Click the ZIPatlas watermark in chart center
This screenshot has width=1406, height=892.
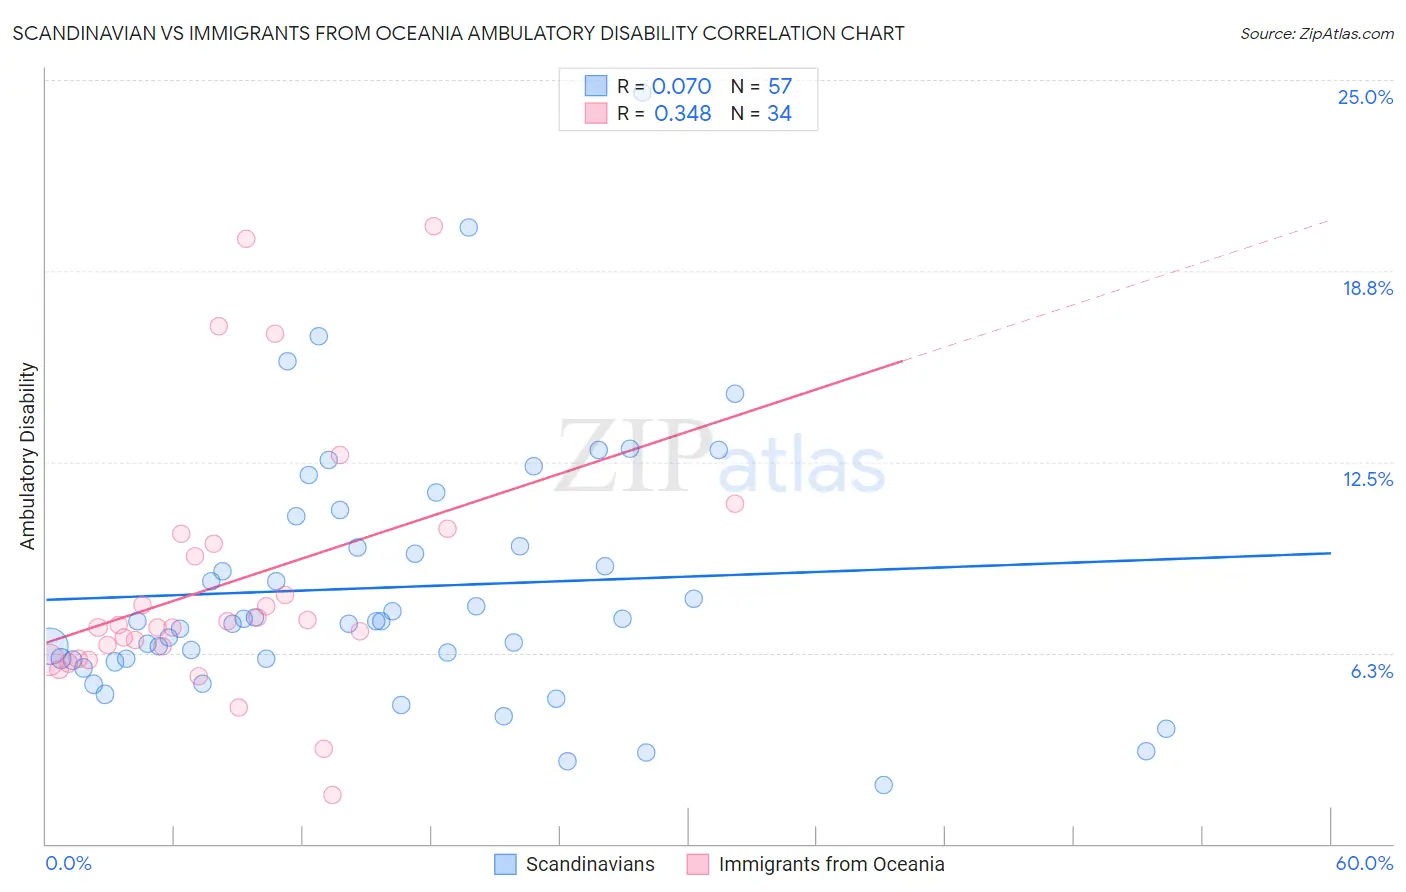(x=720, y=456)
